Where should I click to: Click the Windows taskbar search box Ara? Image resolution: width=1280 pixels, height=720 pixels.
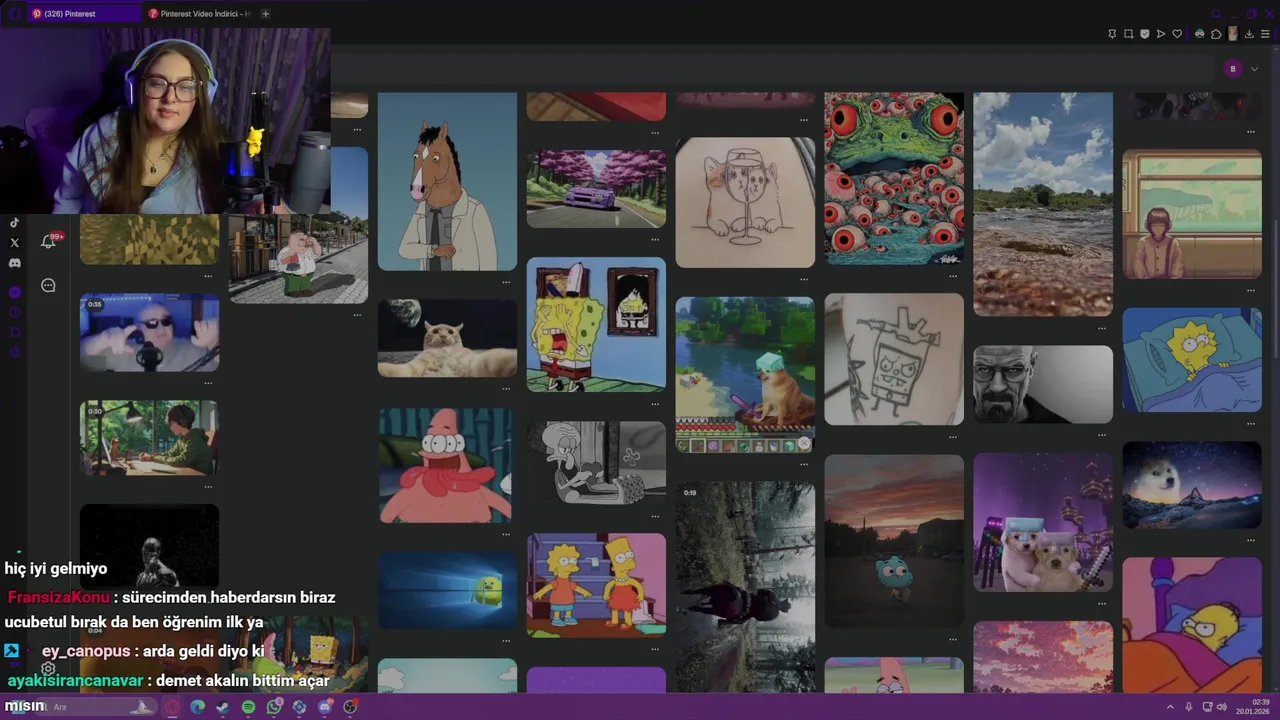pyautogui.click(x=95, y=707)
